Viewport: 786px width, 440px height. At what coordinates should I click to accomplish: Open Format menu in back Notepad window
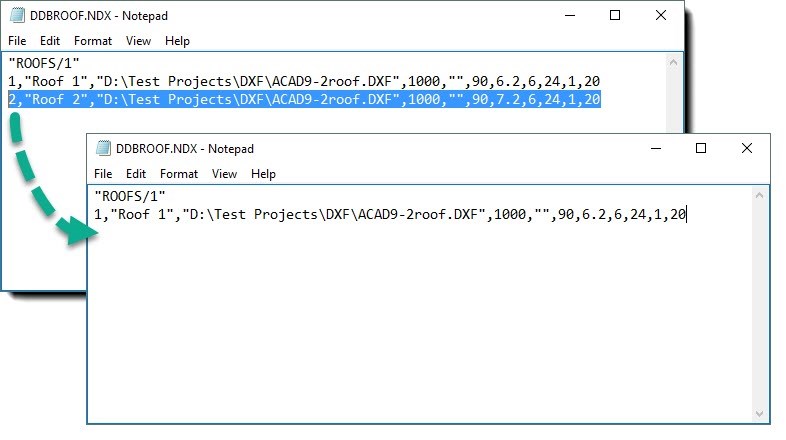pos(93,41)
